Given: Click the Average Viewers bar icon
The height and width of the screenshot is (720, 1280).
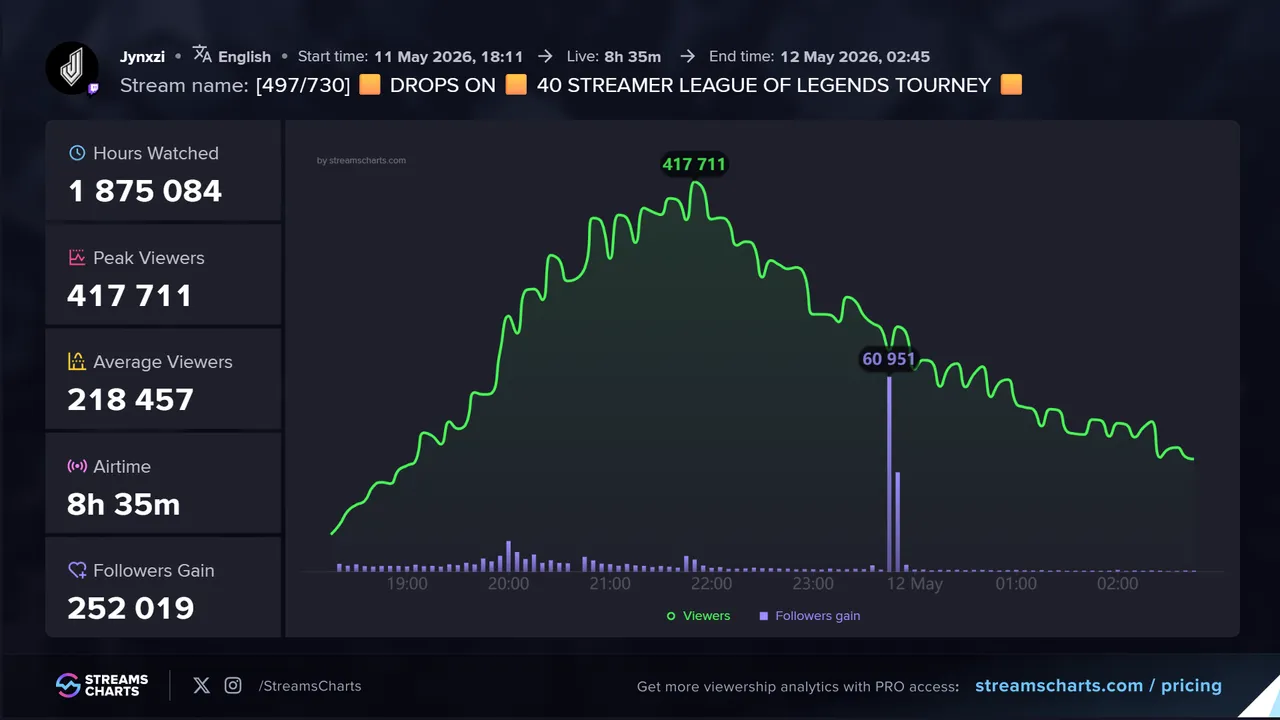Looking at the screenshot, I should 77,361.
